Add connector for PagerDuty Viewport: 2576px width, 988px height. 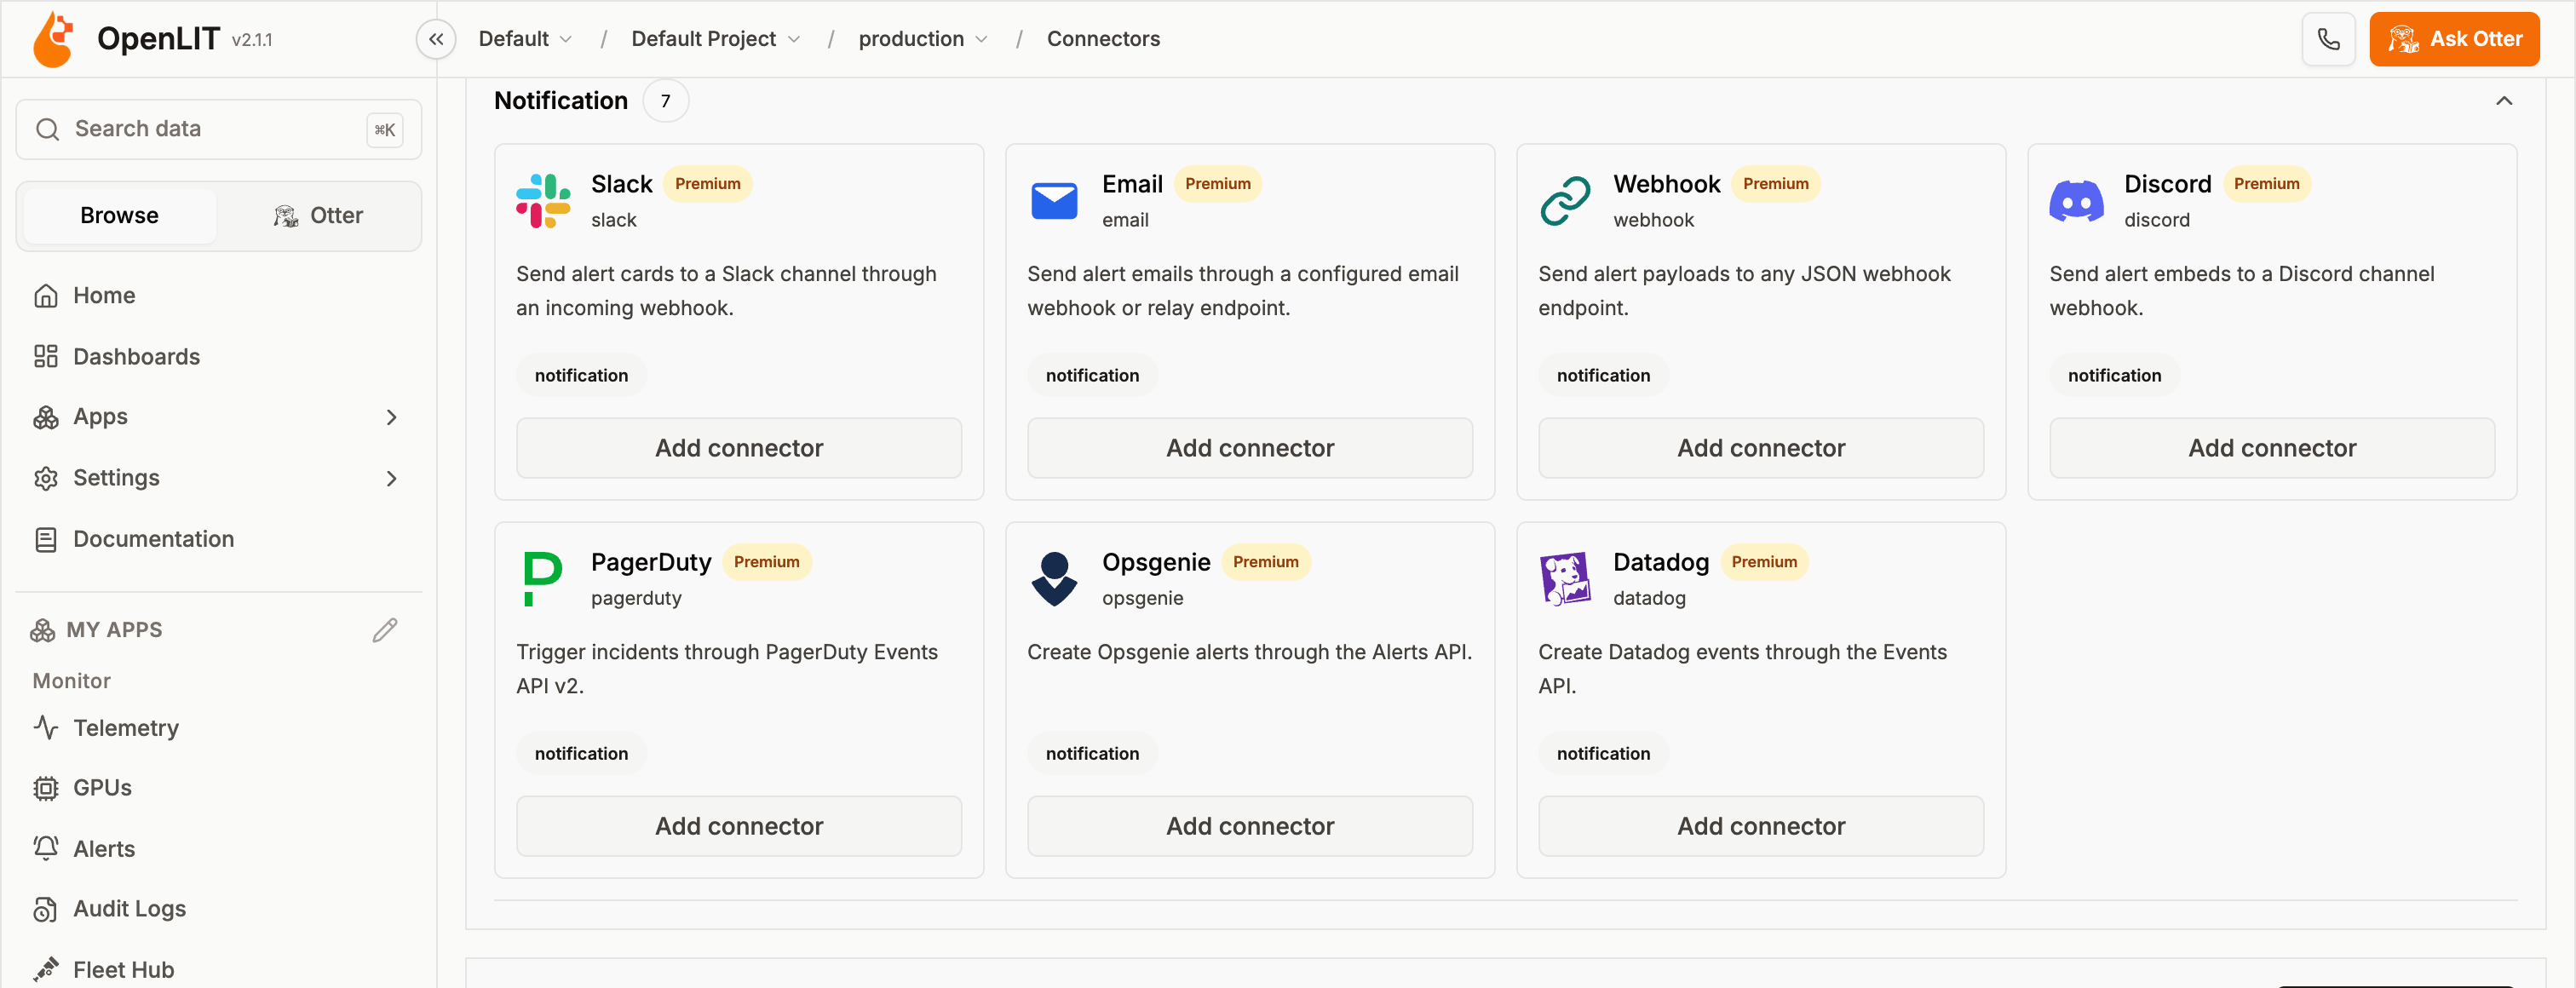[739, 826]
